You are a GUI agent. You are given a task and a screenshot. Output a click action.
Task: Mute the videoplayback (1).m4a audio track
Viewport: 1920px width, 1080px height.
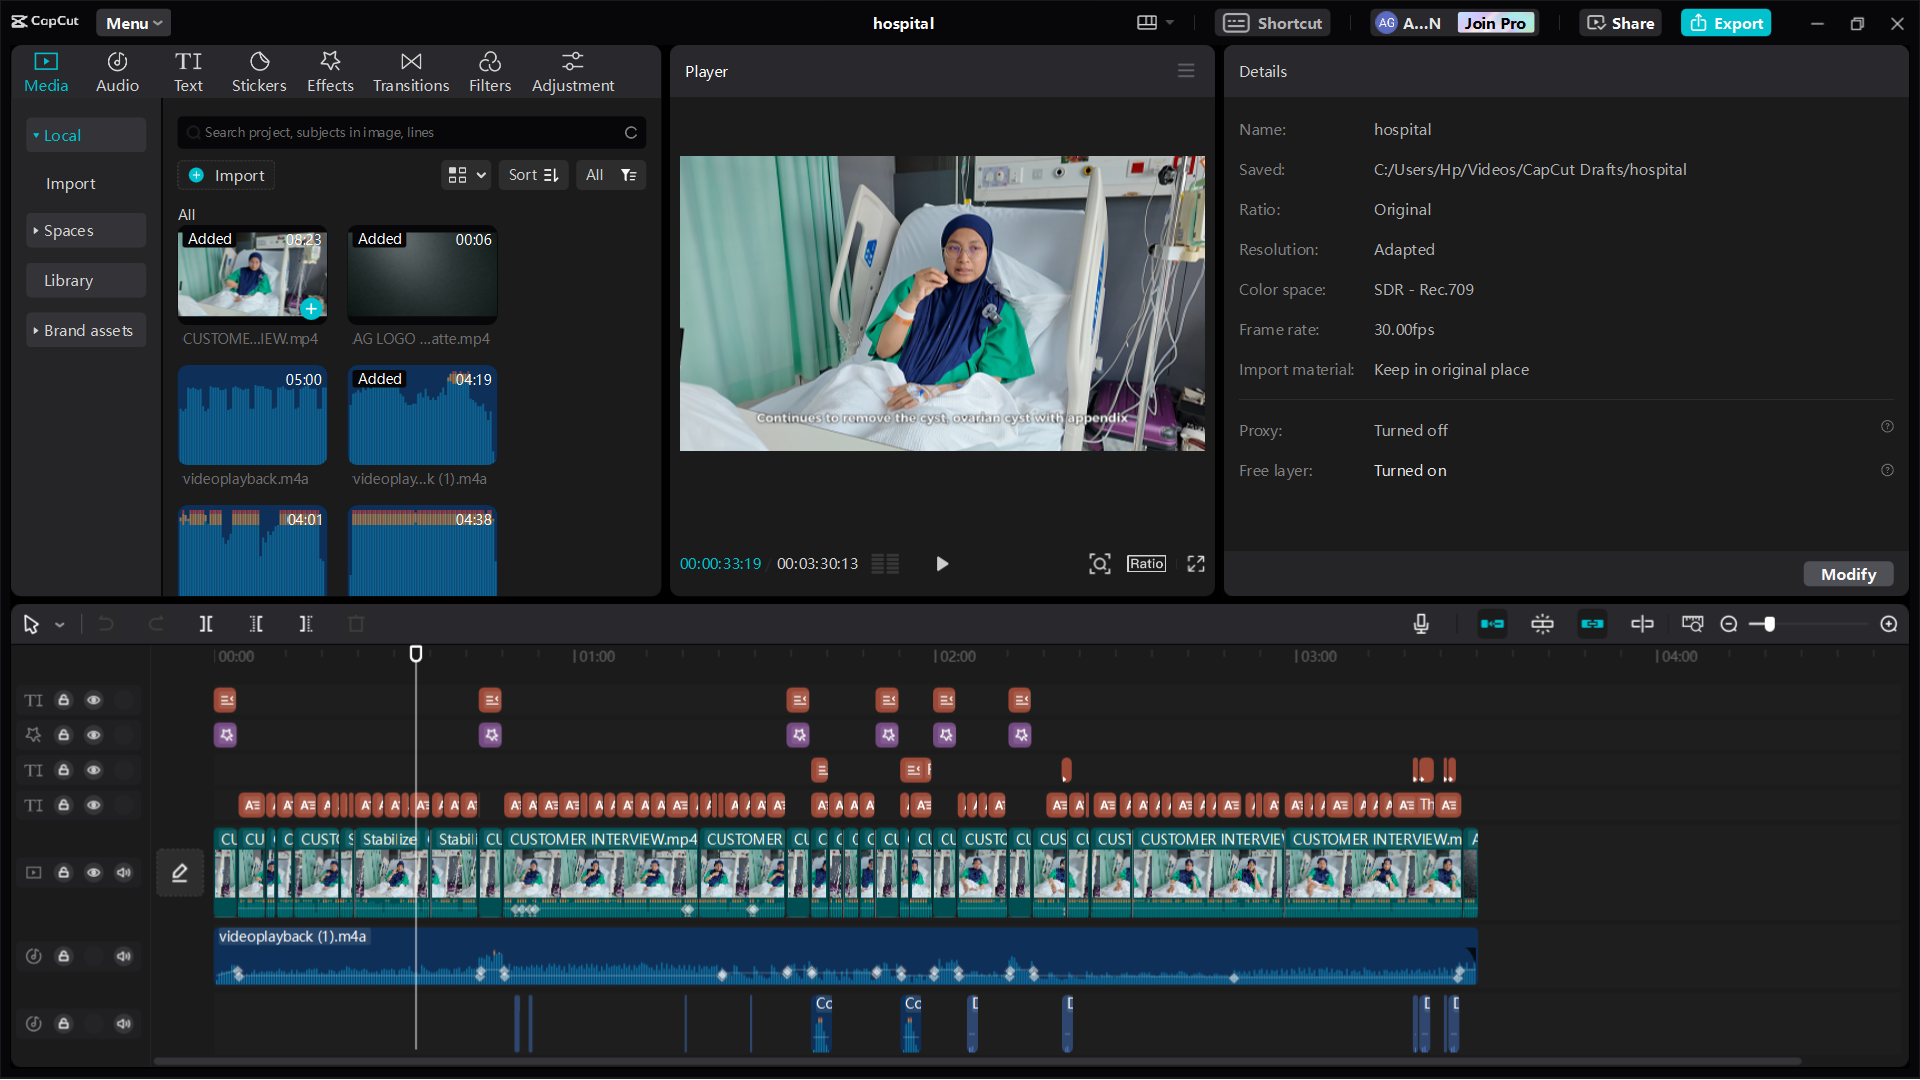click(x=124, y=956)
